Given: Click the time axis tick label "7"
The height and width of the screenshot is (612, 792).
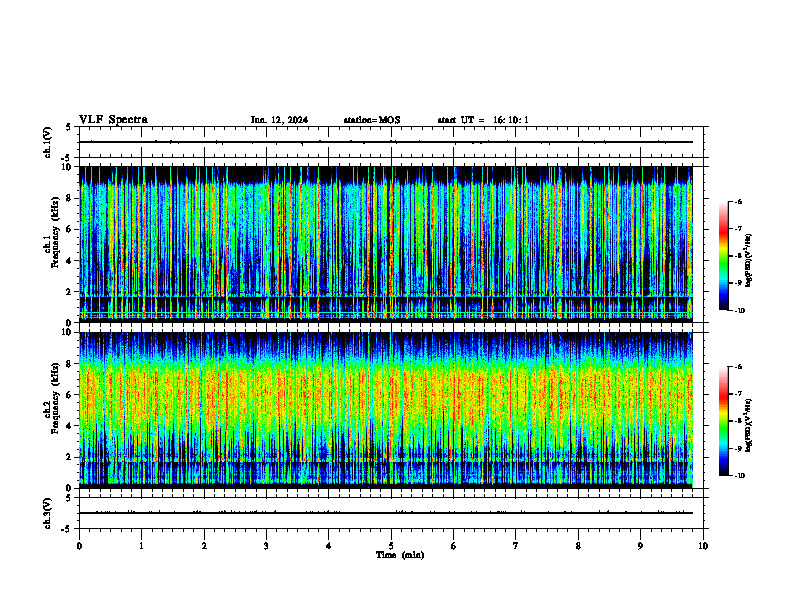Looking at the screenshot, I should pos(516,546).
